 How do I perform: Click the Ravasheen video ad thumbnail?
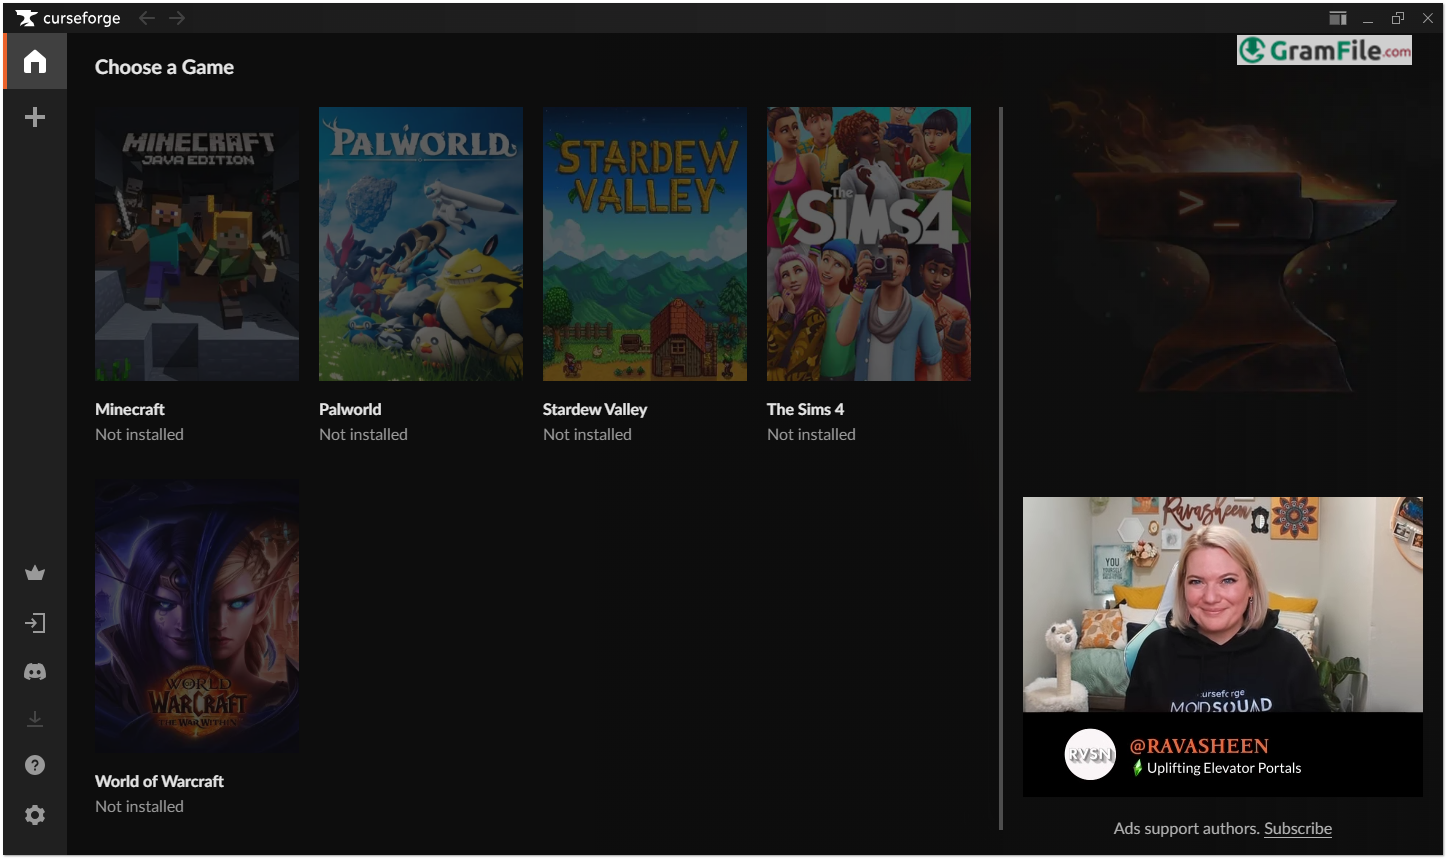[1223, 605]
